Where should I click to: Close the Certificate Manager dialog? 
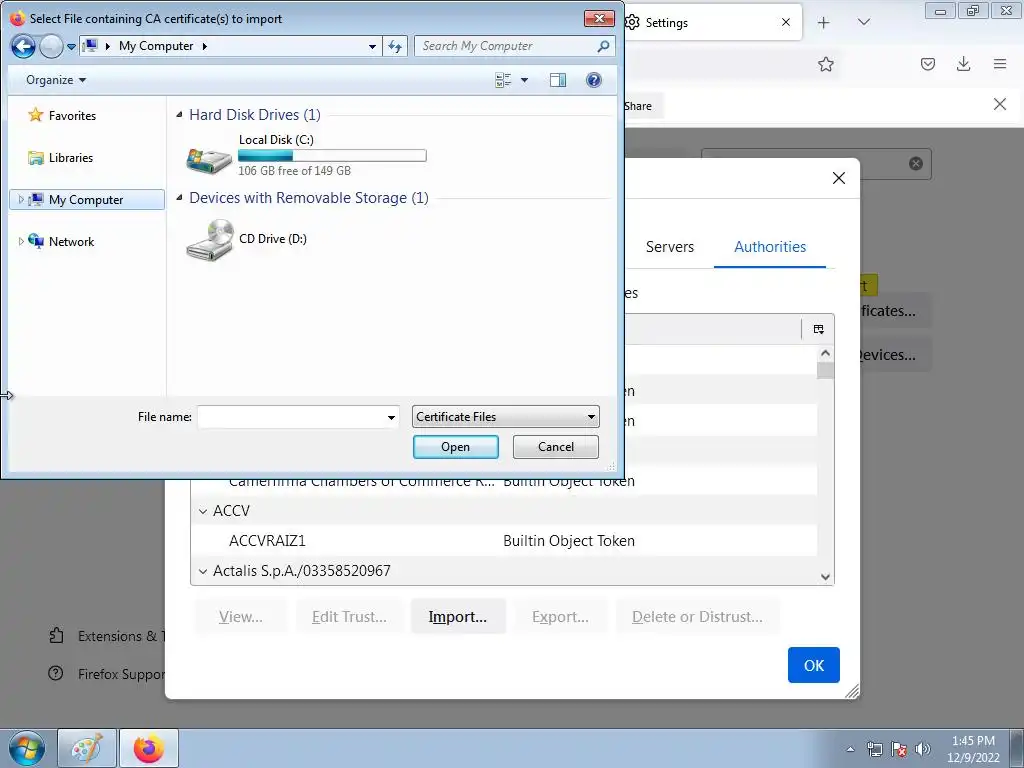click(x=839, y=178)
